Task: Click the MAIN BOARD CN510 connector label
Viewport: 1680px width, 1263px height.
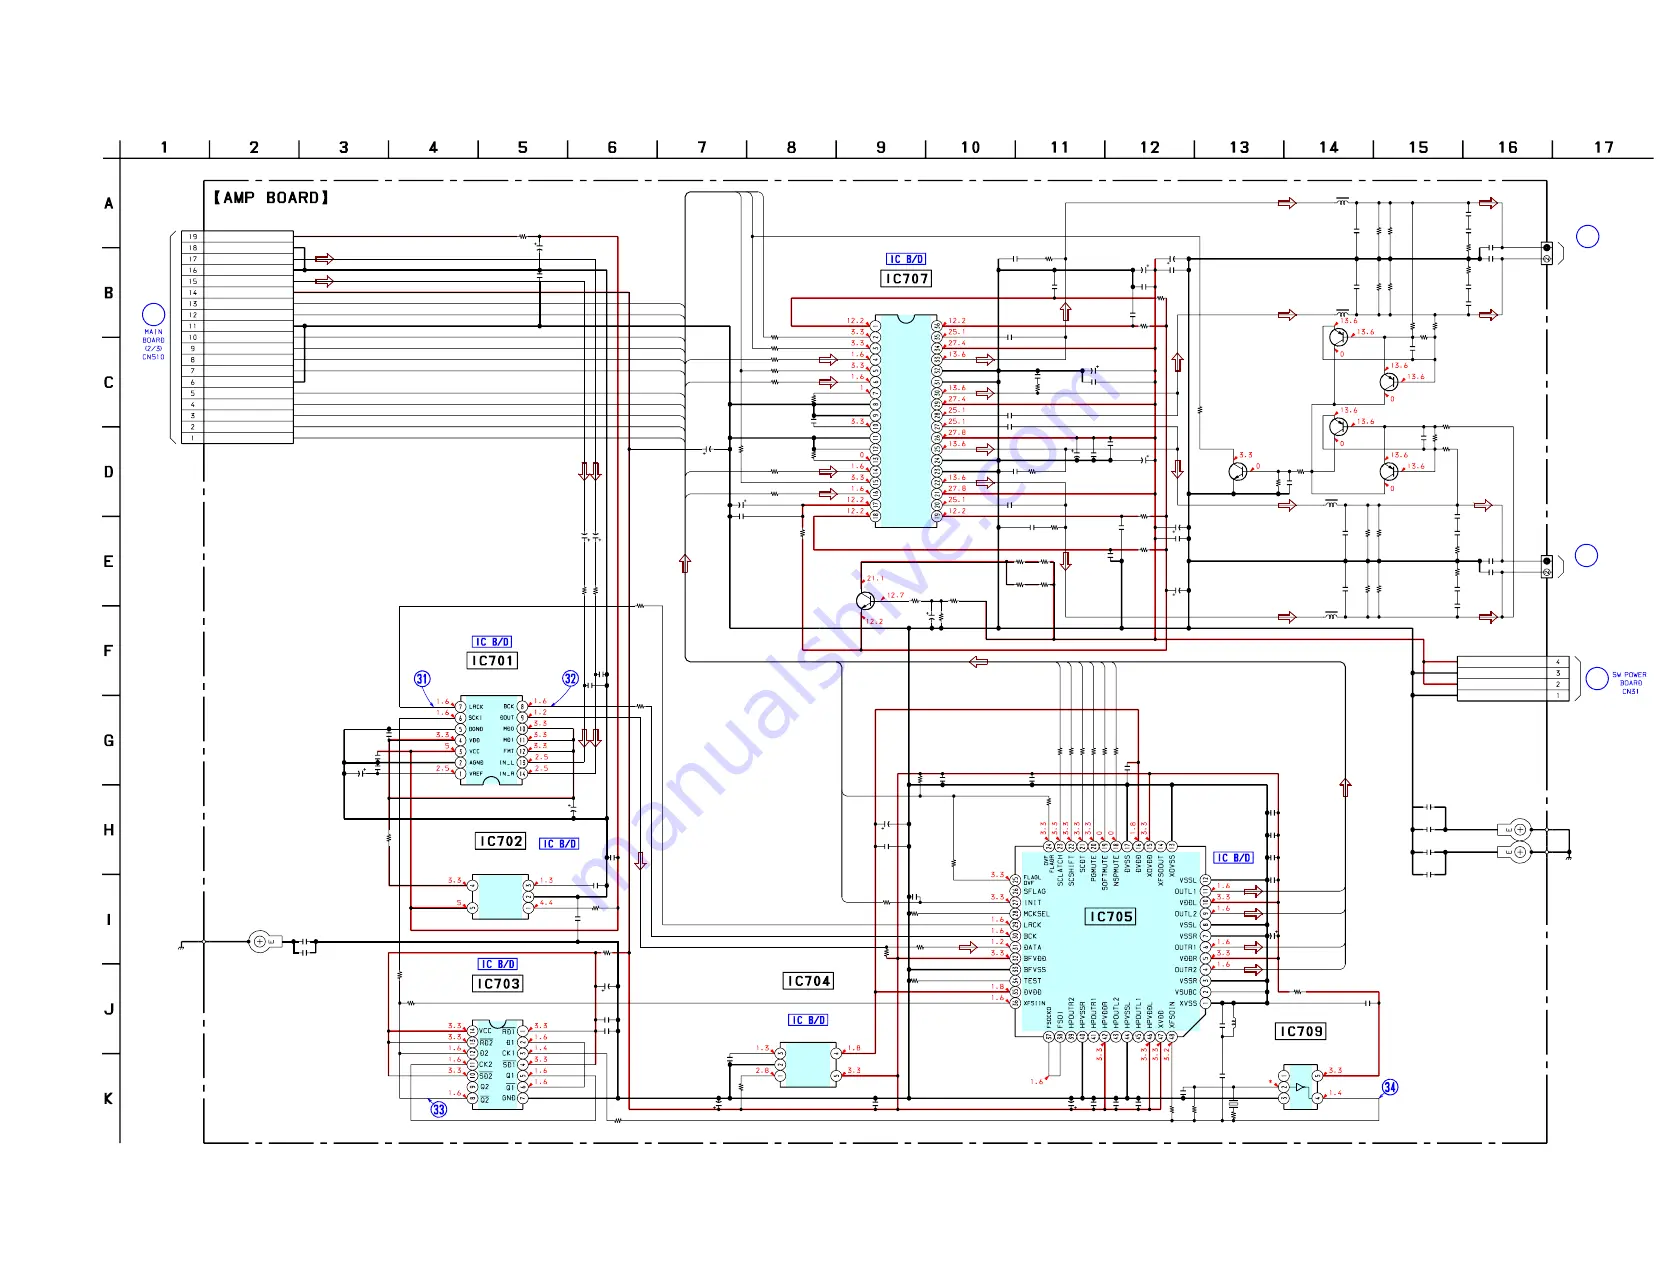Action: pyautogui.click(x=153, y=344)
